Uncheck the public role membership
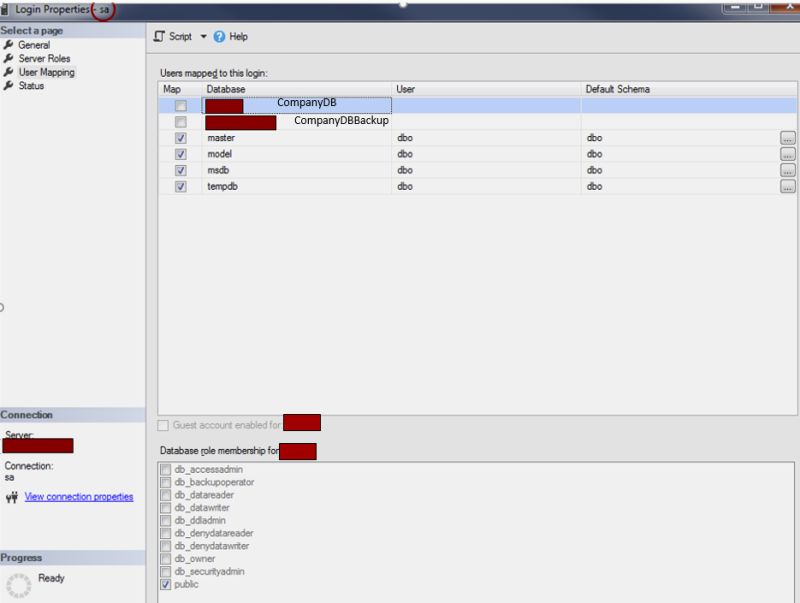The image size is (800, 603). (164, 584)
